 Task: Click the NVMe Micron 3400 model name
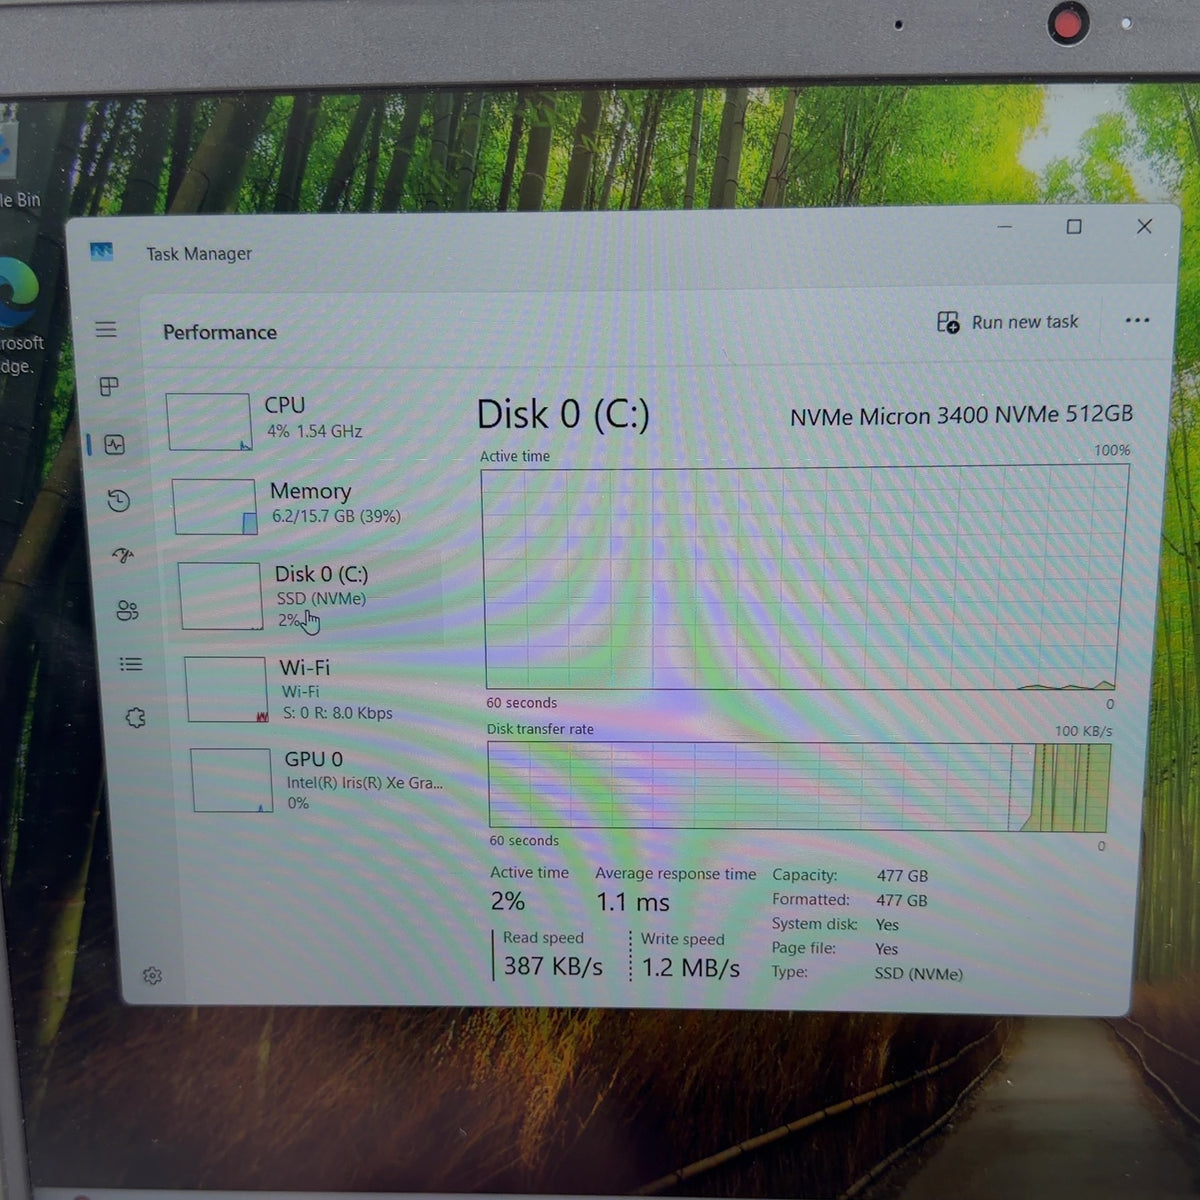[x=961, y=415]
